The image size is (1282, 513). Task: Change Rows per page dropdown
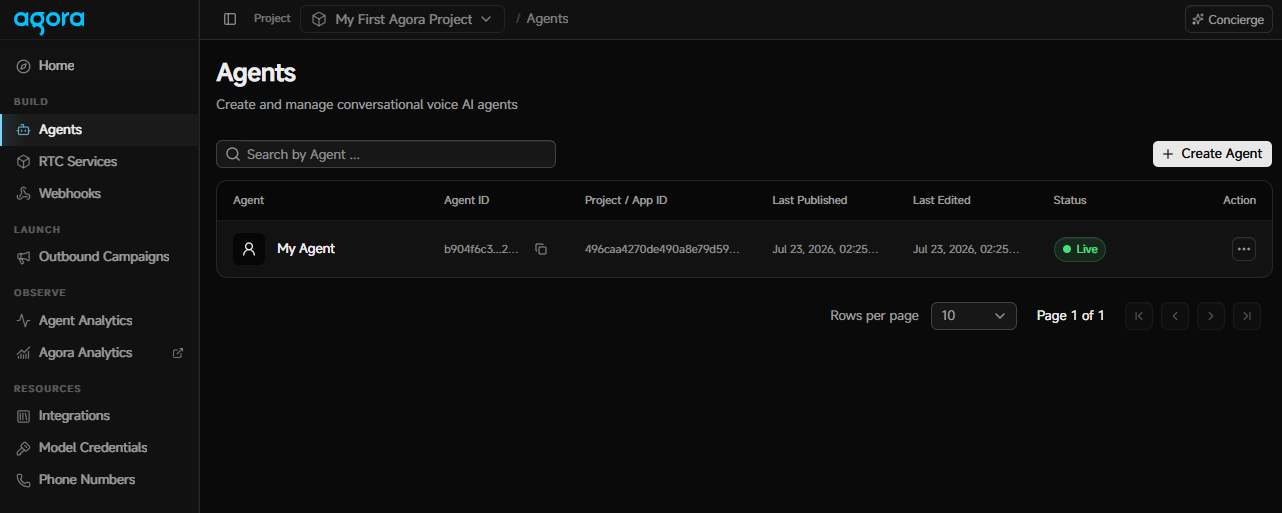pyautogui.click(x=973, y=316)
